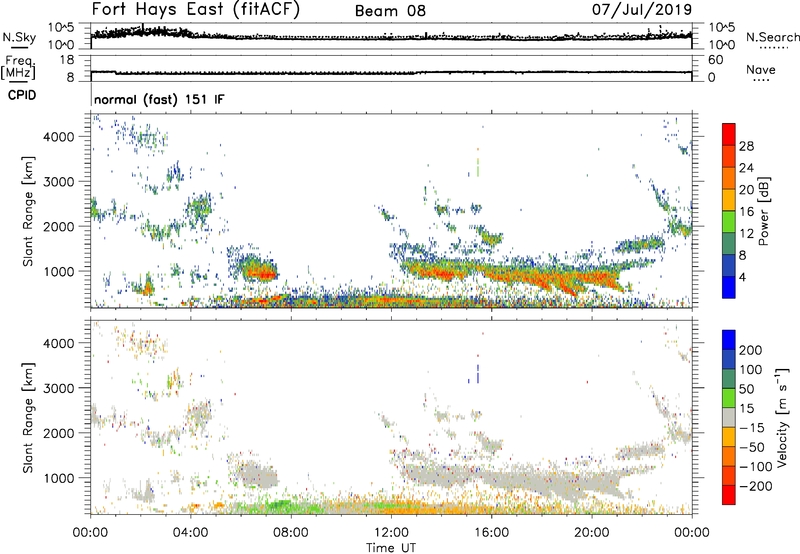The height and width of the screenshot is (554, 800).
Task: Click the 'Fort Hays East (fitACF)' title
Action: (x=196, y=10)
